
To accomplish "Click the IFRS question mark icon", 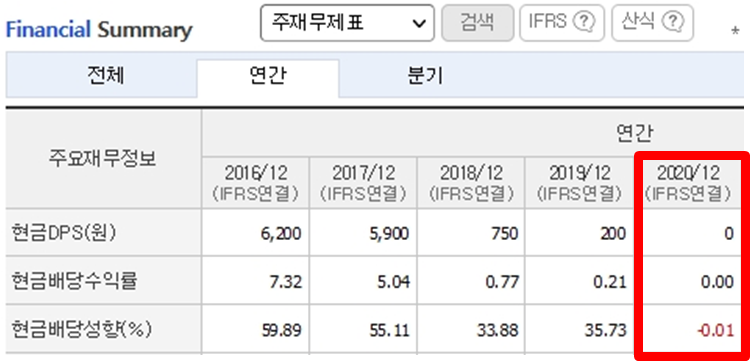I will tap(584, 22).
